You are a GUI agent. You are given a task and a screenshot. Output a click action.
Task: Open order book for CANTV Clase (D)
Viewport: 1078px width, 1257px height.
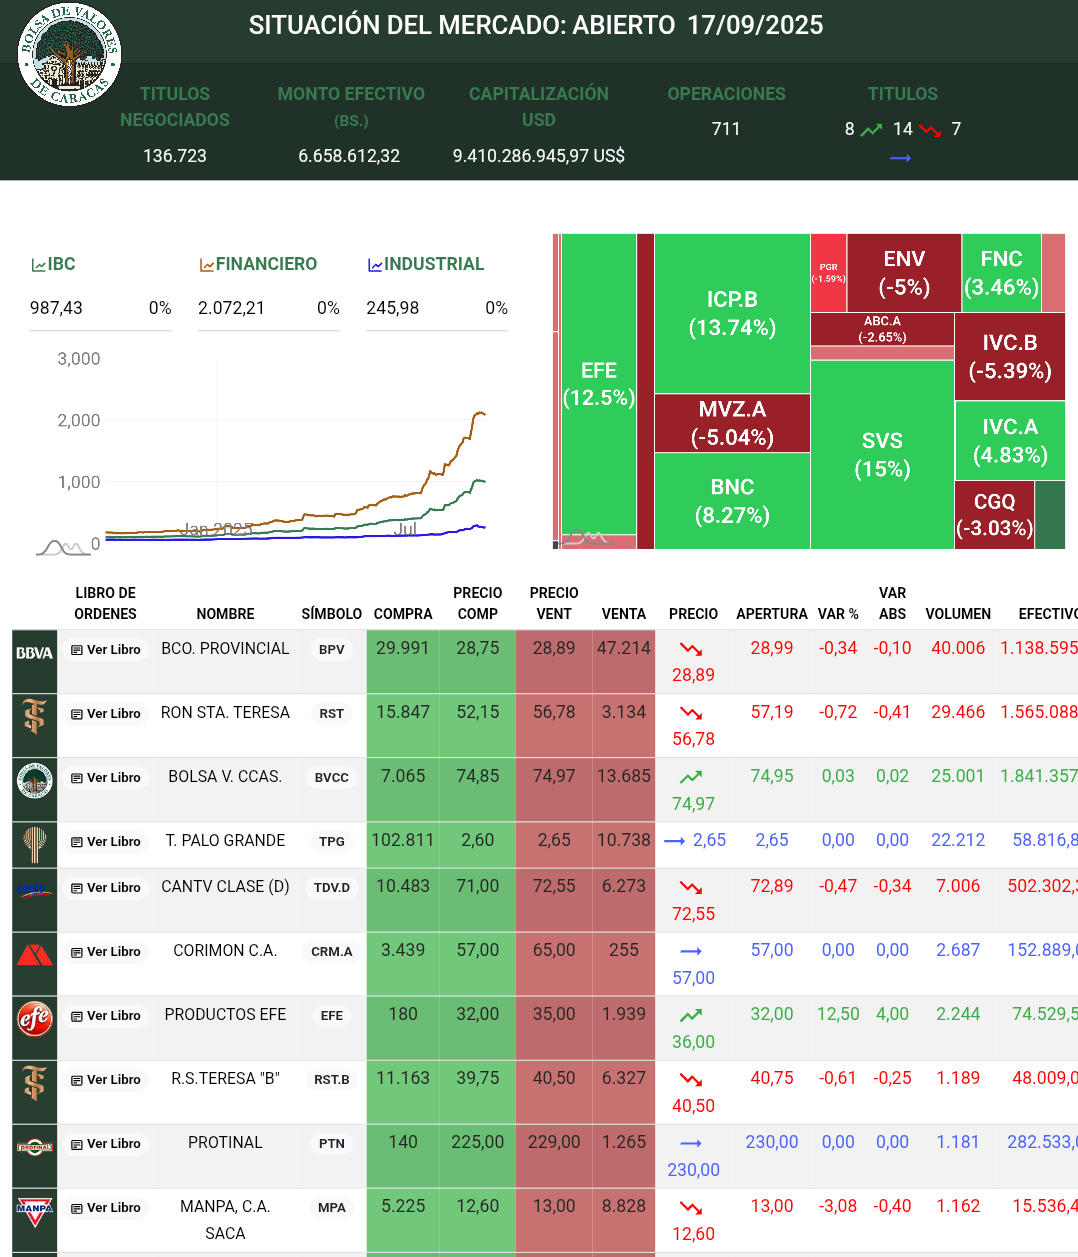click(106, 888)
